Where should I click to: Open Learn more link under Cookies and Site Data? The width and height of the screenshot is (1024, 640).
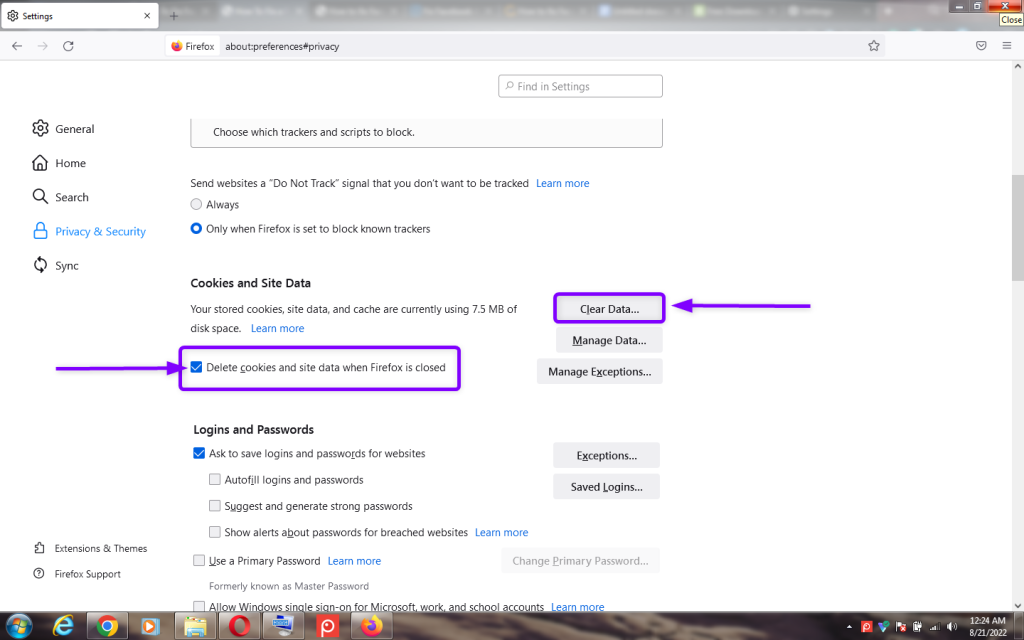tap(278, 328)
